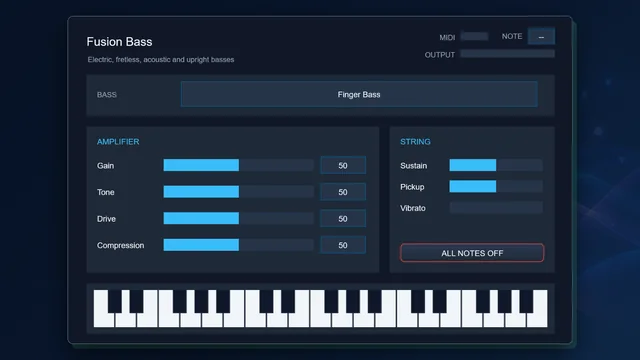Click the MIDI activity indicator
The image size is (640, 360).
click(474, 36)
